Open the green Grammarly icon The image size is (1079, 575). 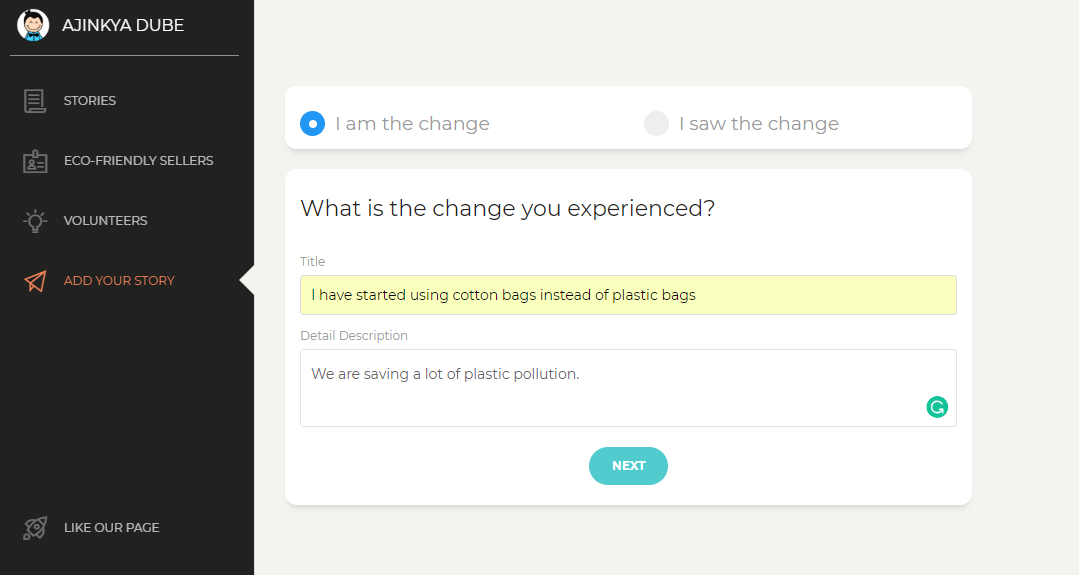pyautogui.click(x=937, y=407)
